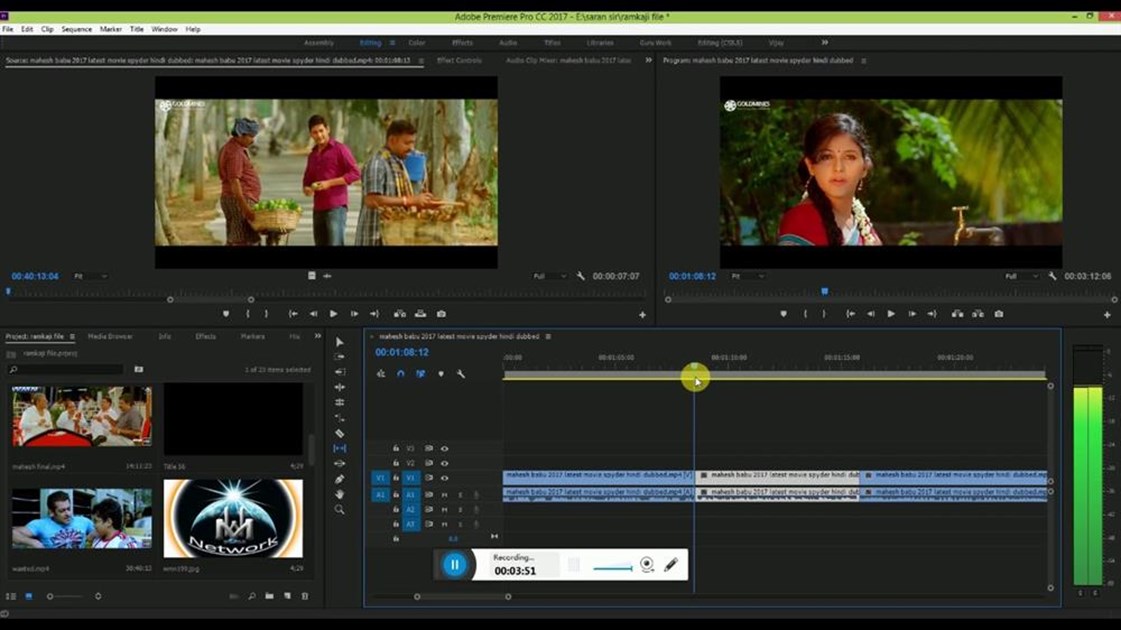Click Overwrite button in Source monitor
The width and height of the screenshot is (1121, 630).
tap(420, 314)
